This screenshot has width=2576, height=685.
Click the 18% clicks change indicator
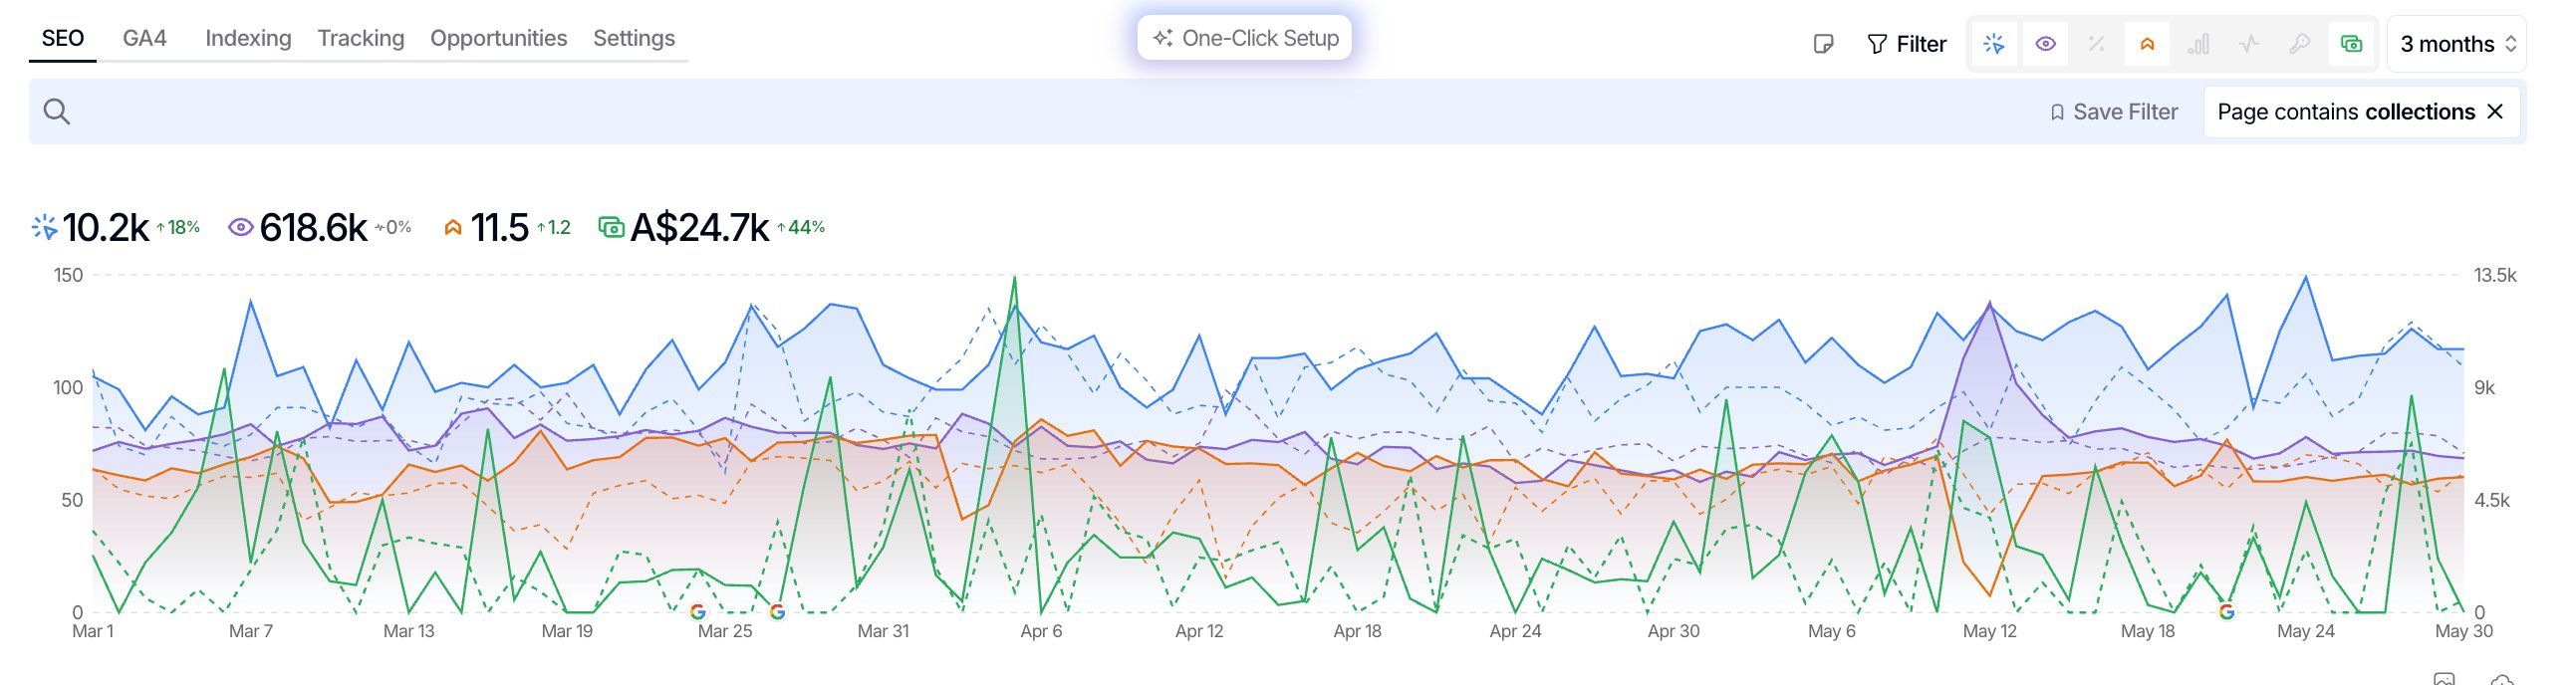pos(178,228)
